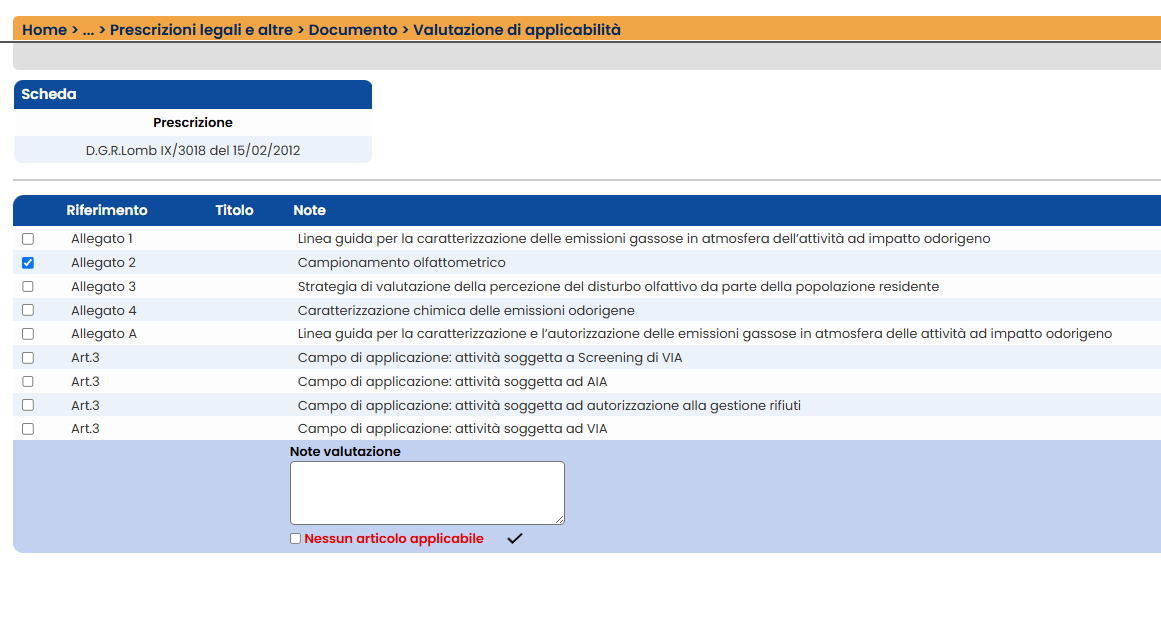Viewport: 1161px width, 617px height.
Task: Click the Titolo column header
Action: (x=234, y=210)
